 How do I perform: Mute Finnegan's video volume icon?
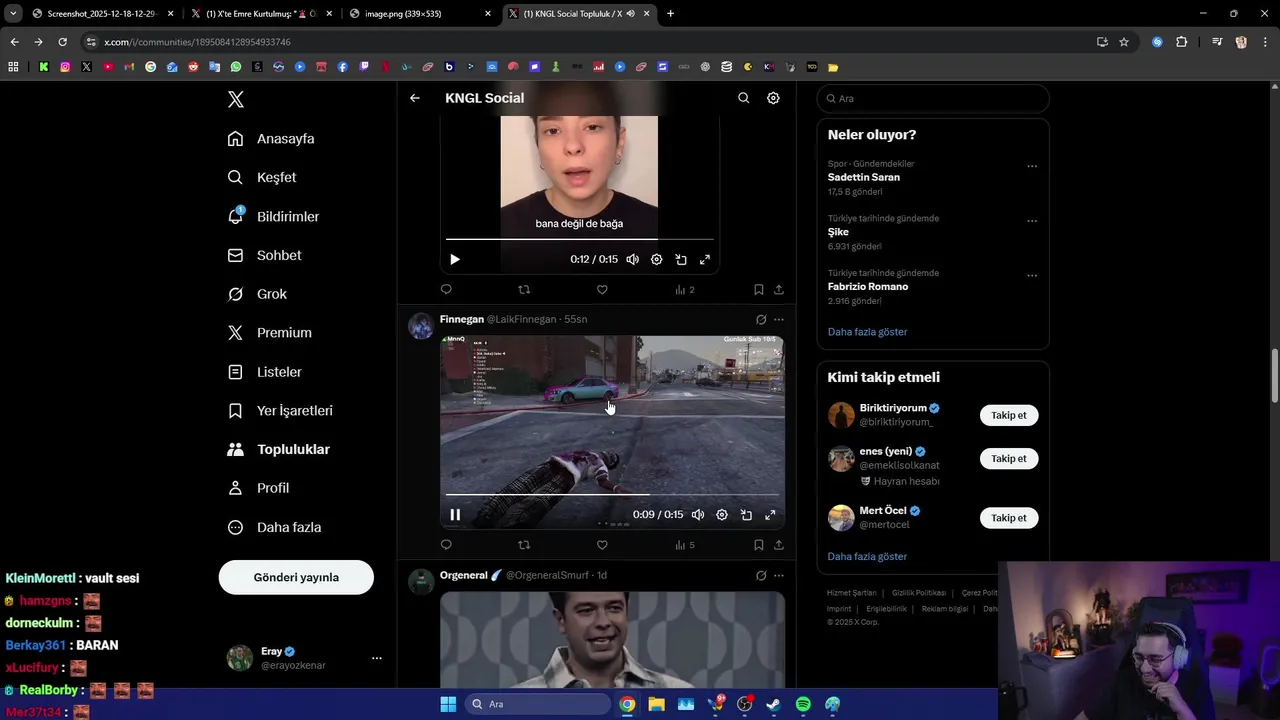coord(698,515)
